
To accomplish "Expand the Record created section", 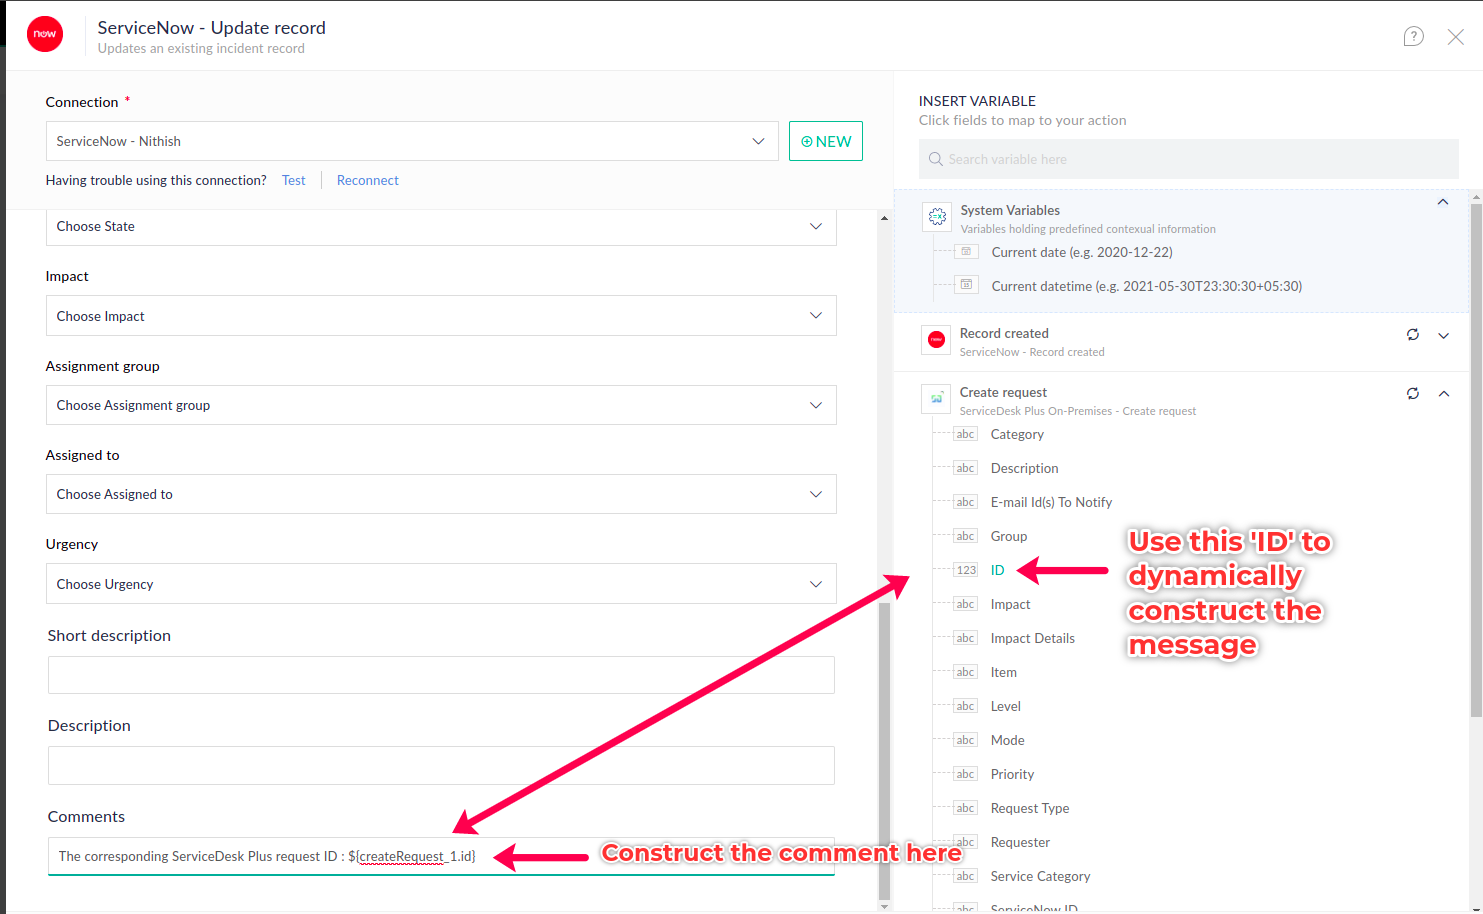I will (1444, 336).
